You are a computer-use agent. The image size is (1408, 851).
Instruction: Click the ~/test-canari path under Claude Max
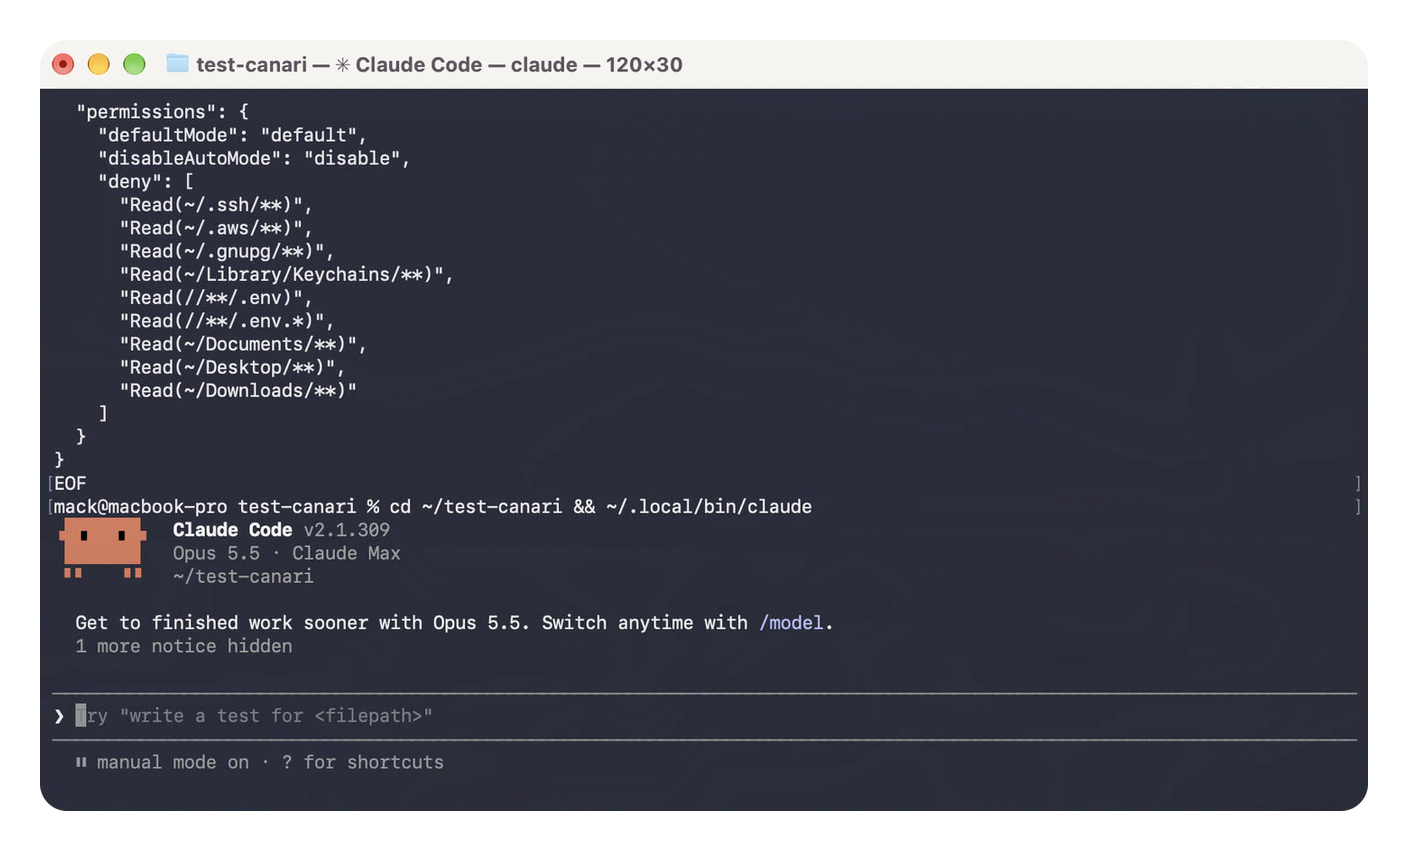[243, 576]
